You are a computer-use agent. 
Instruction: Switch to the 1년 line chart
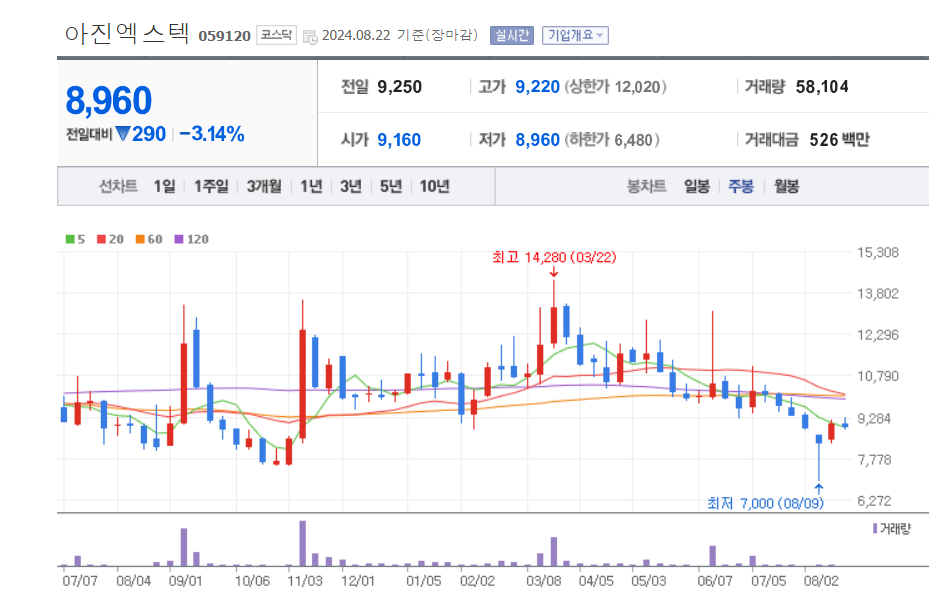pos(311,187)
